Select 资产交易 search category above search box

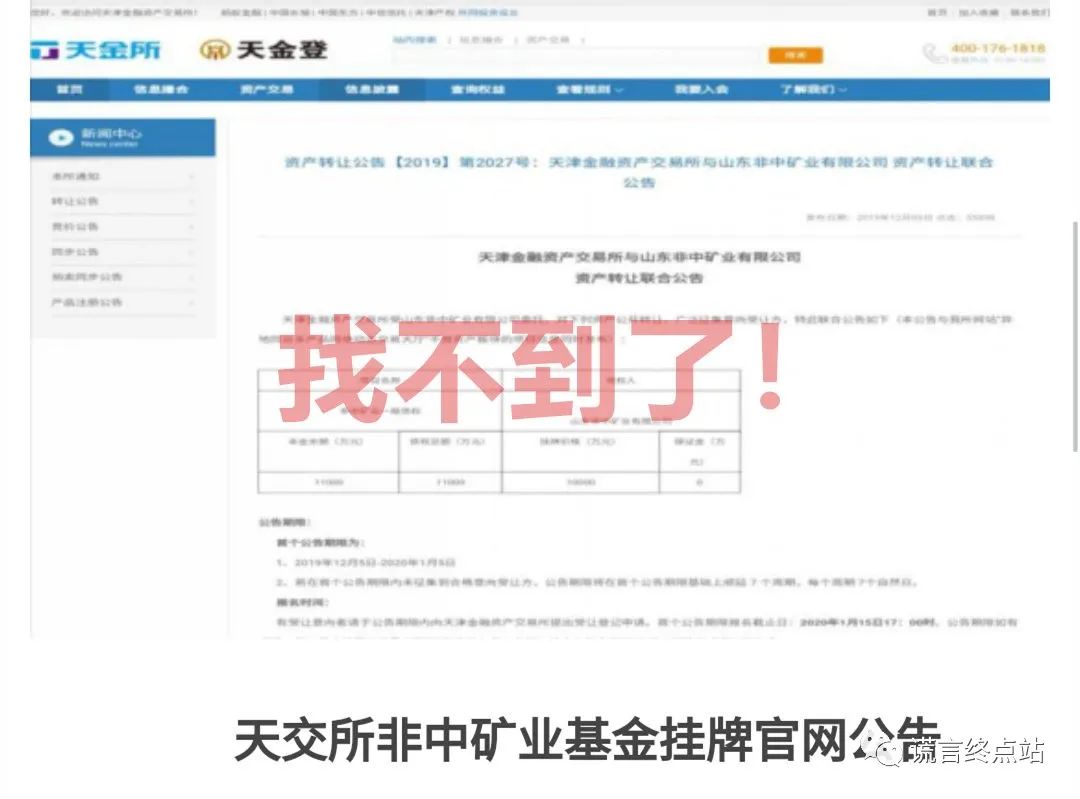(548, 40)
